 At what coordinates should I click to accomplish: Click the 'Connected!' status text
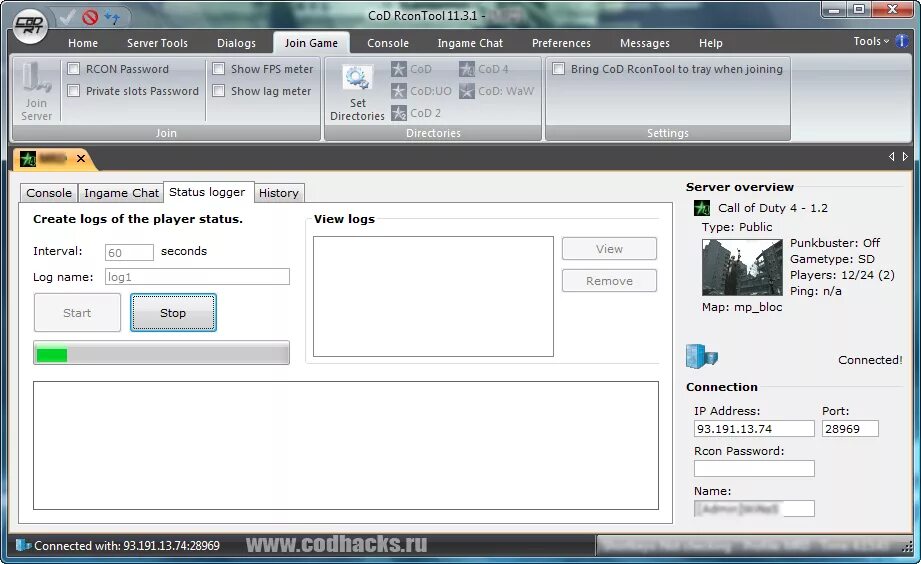[870, 360]
